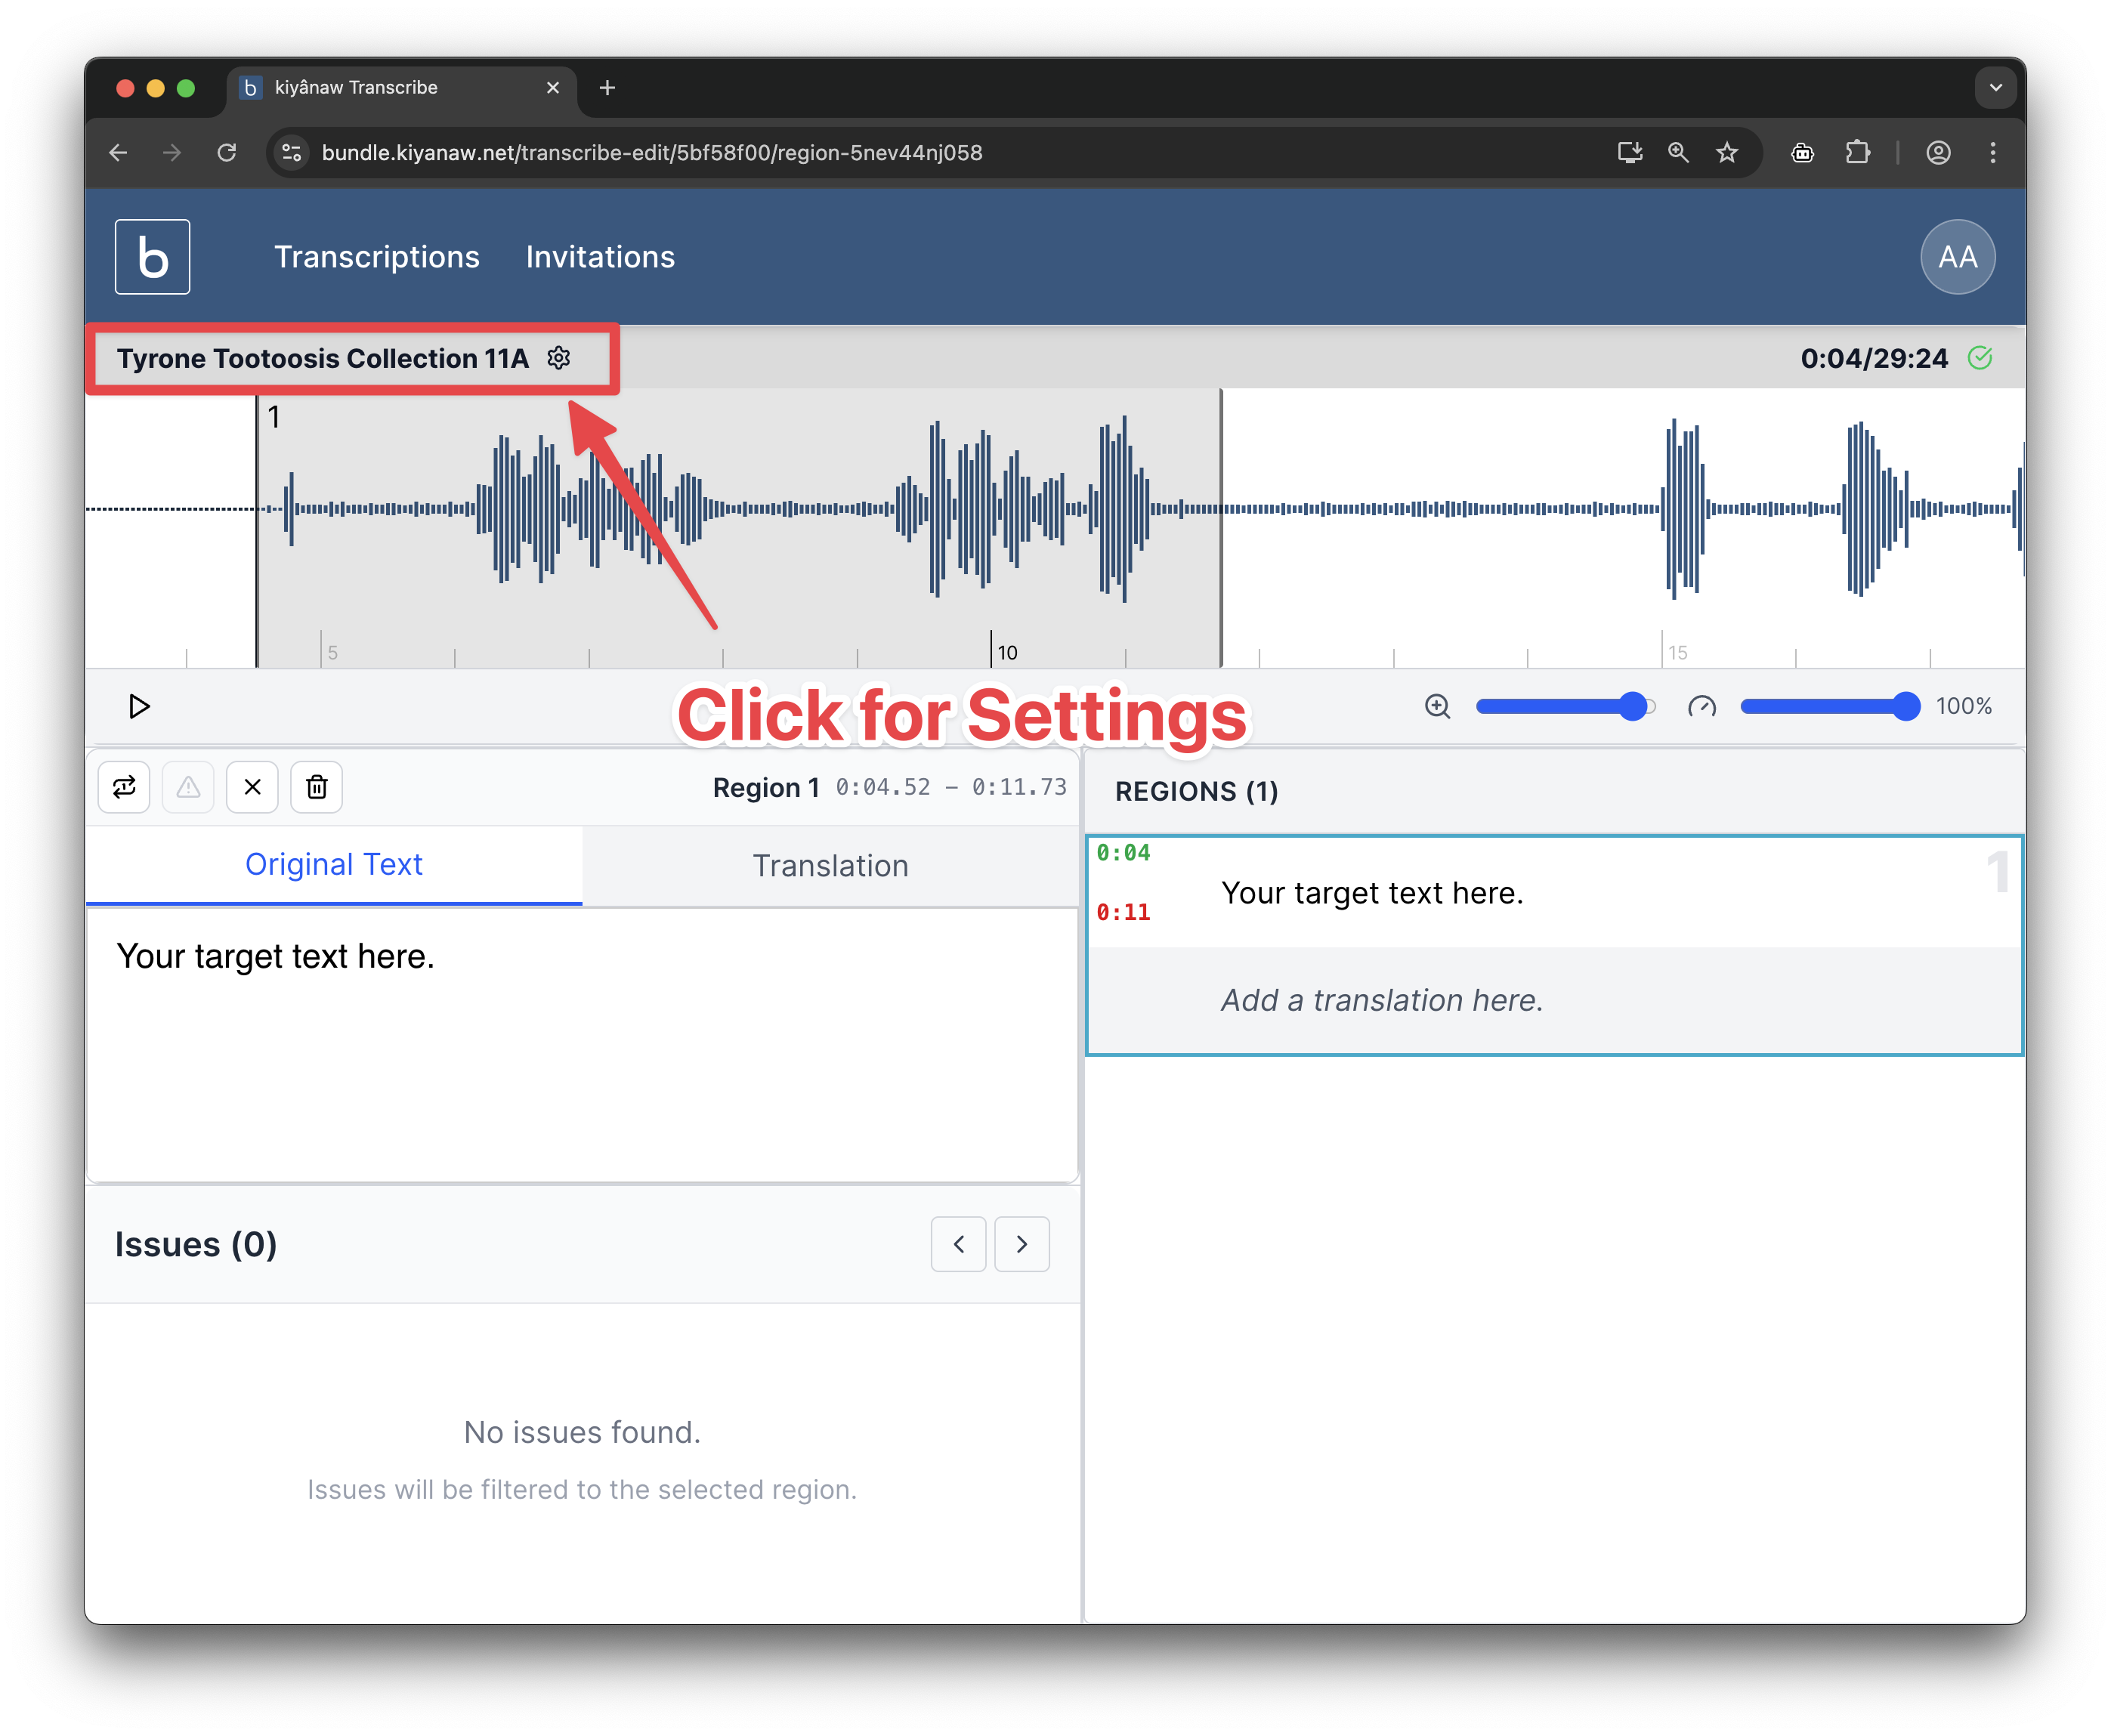Switch to the Translation tab
This screenshot has height=1736, width=2111.
click(x=829, y=865)
